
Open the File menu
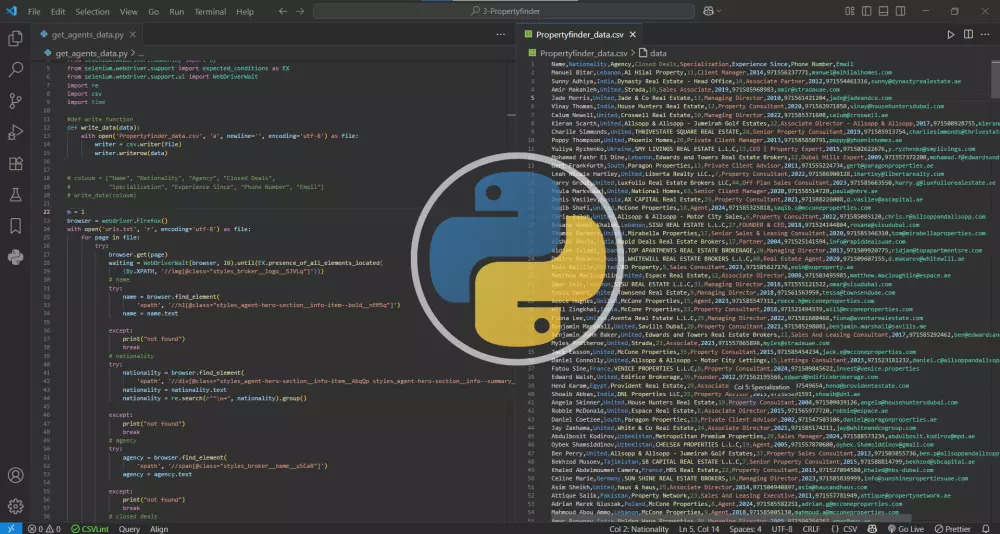34,11
